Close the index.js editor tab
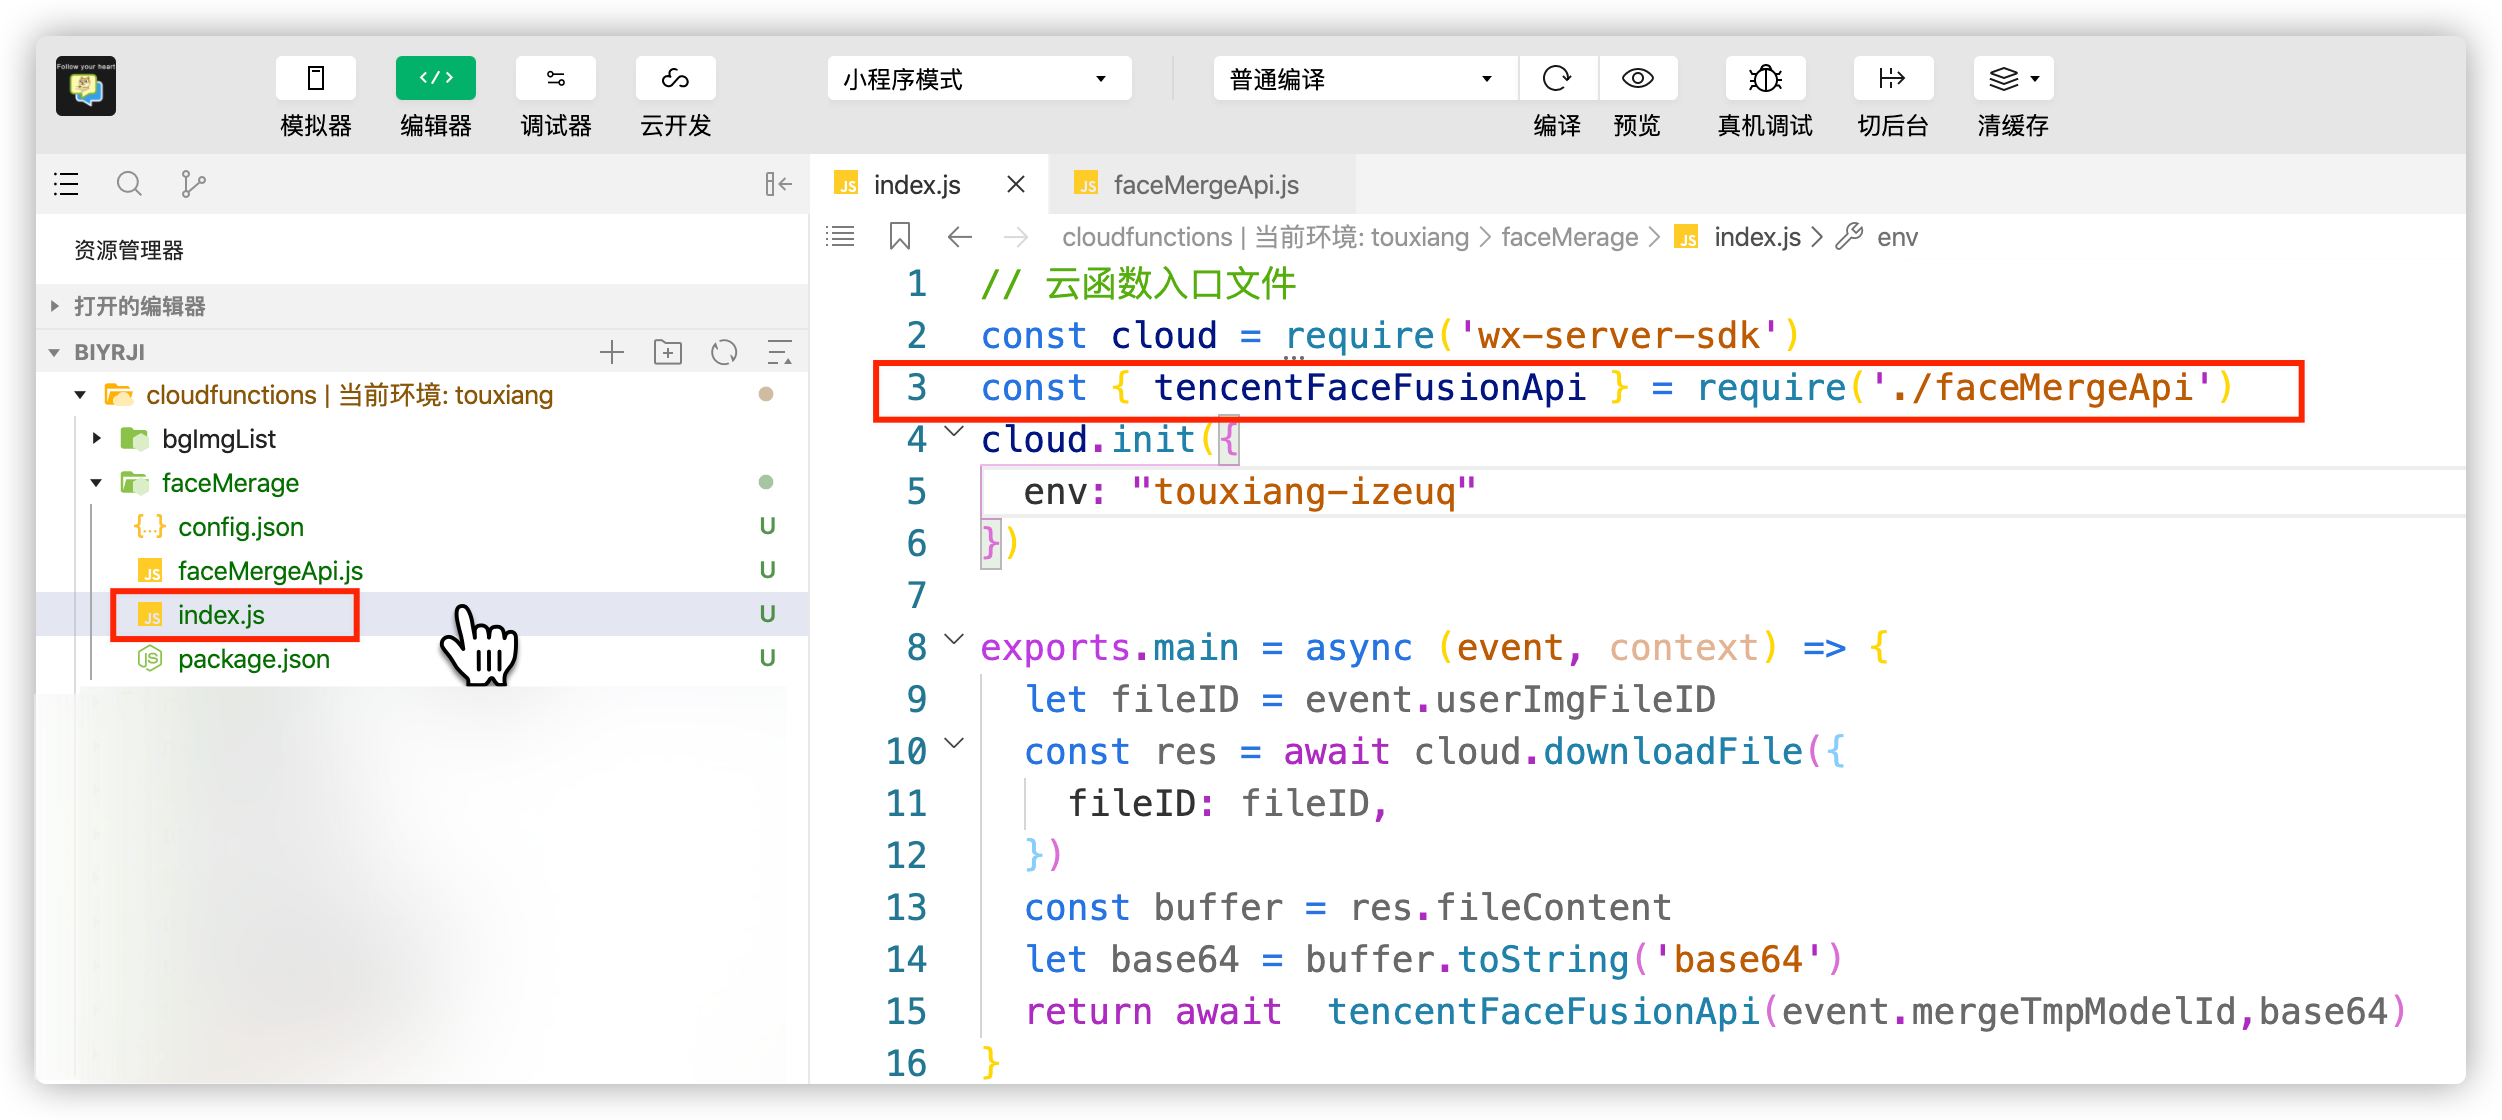This screenshot has width=2502, height=1120. [1015, 184]
